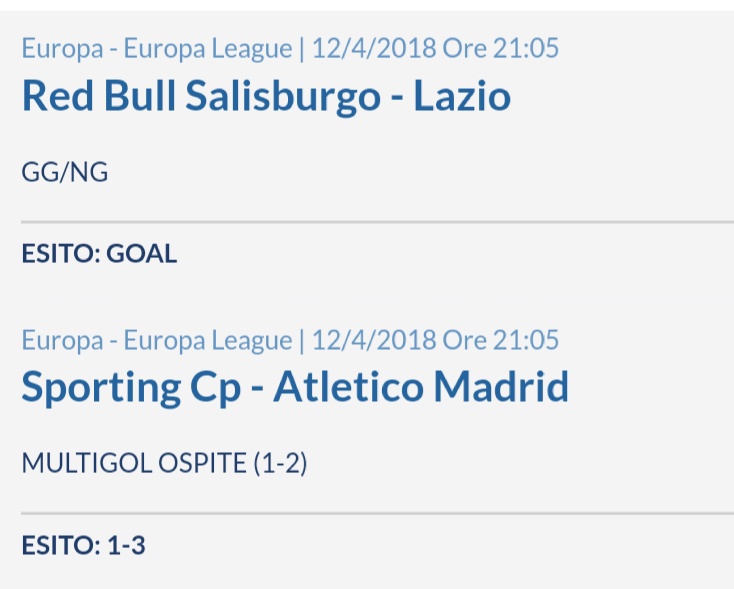Click the white bar at page top
734x589 pixels.
(367, 5)
